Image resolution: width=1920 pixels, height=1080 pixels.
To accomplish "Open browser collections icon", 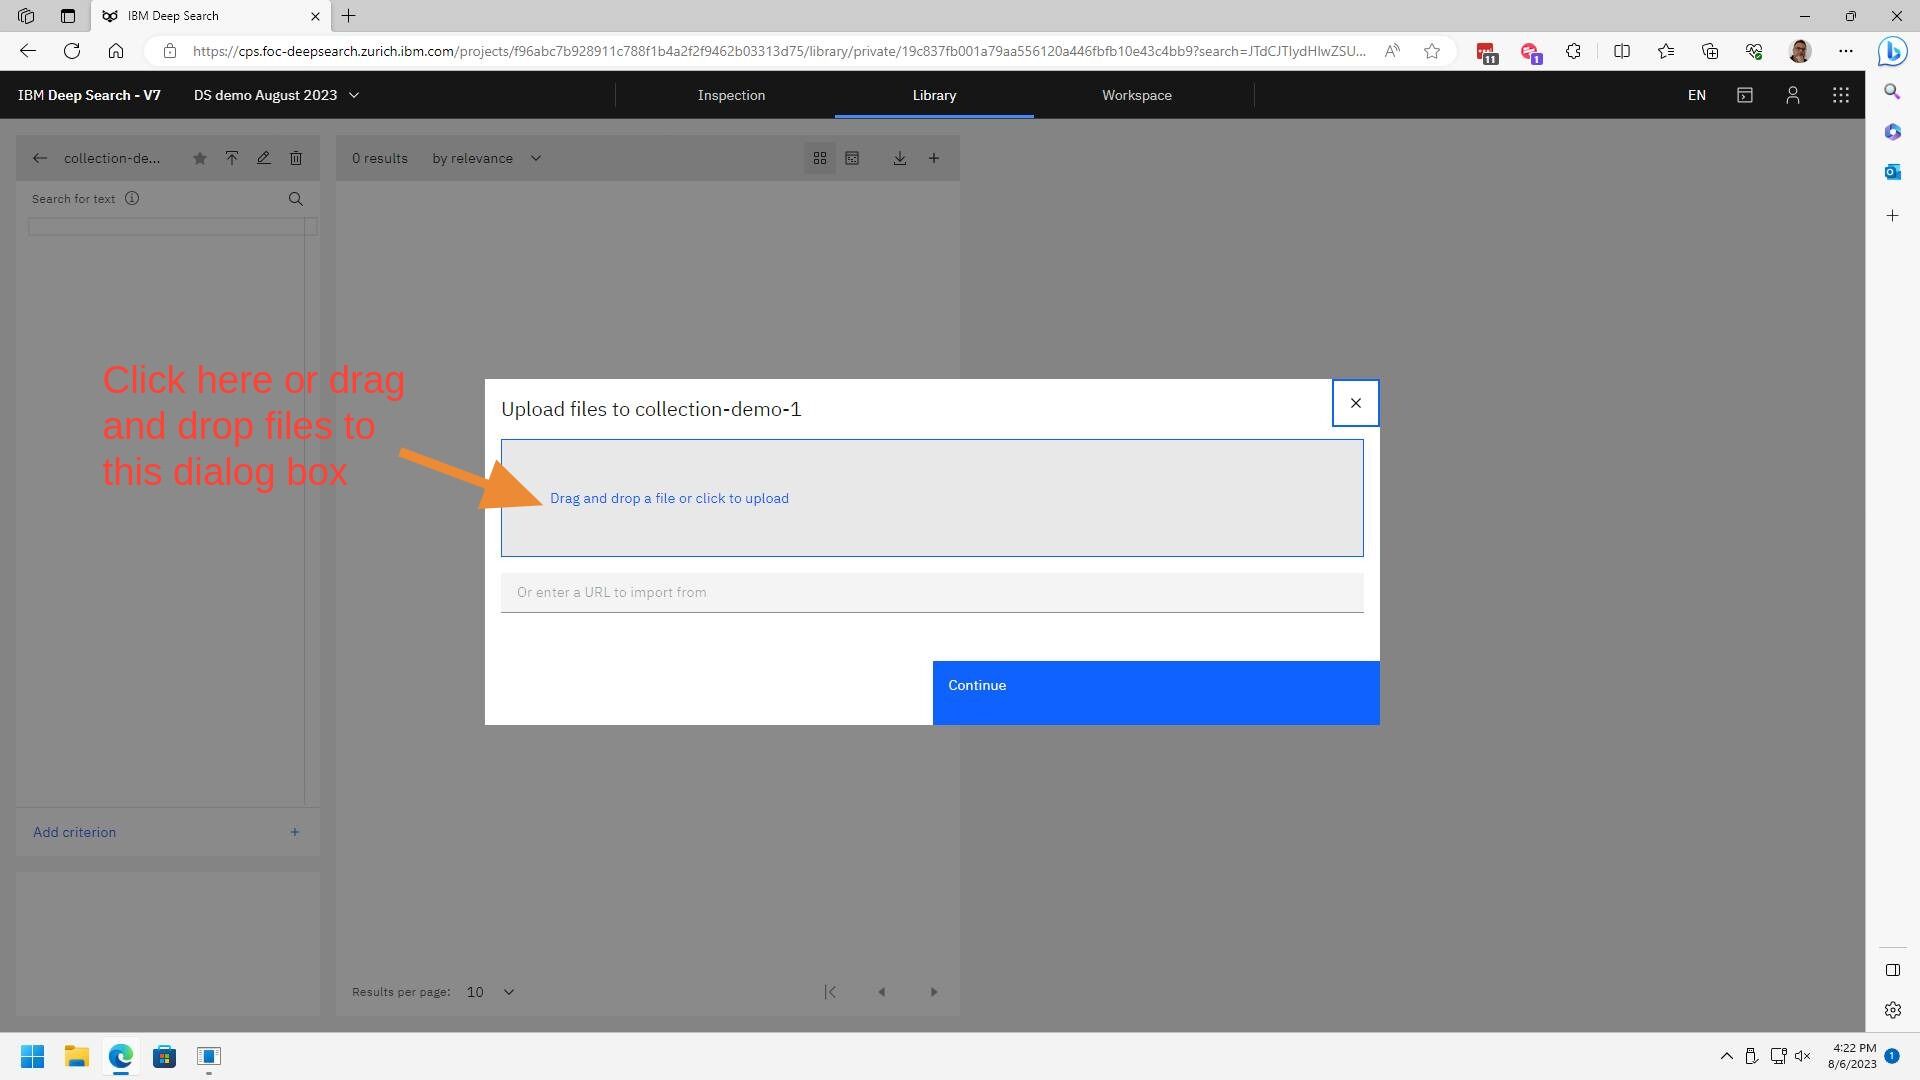I will [1710, 51].
